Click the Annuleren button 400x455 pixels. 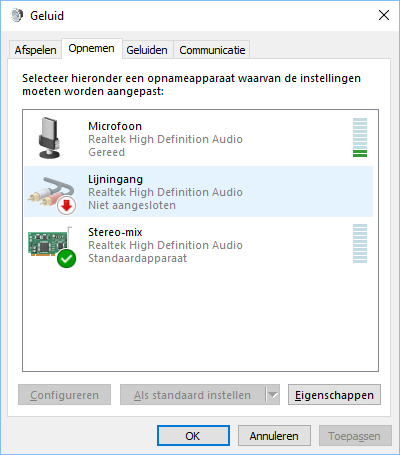(274, 436)
